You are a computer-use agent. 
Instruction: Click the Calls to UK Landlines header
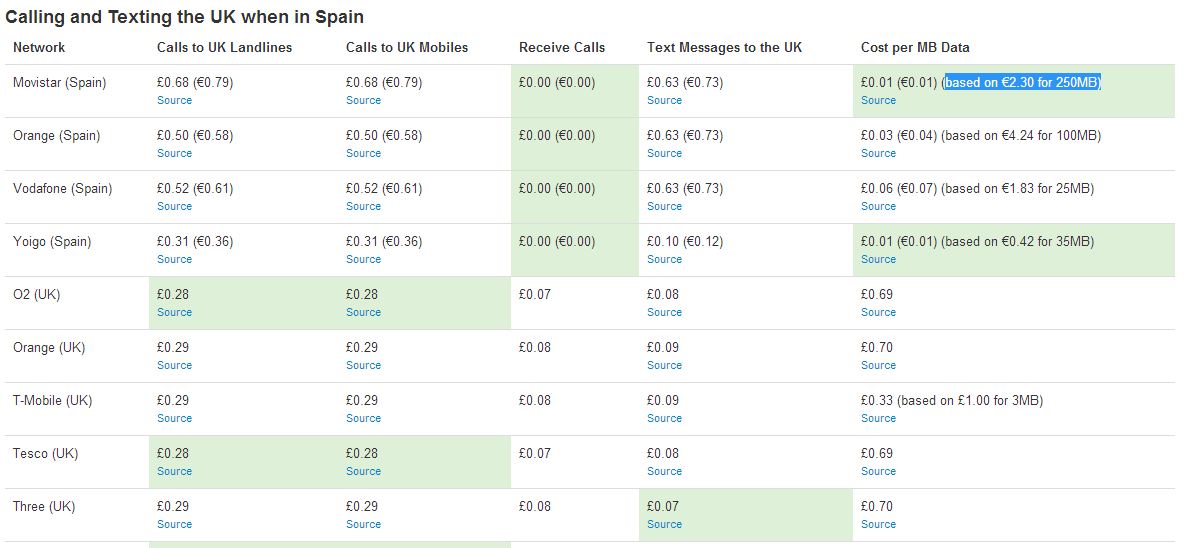(x=225, y=47)
